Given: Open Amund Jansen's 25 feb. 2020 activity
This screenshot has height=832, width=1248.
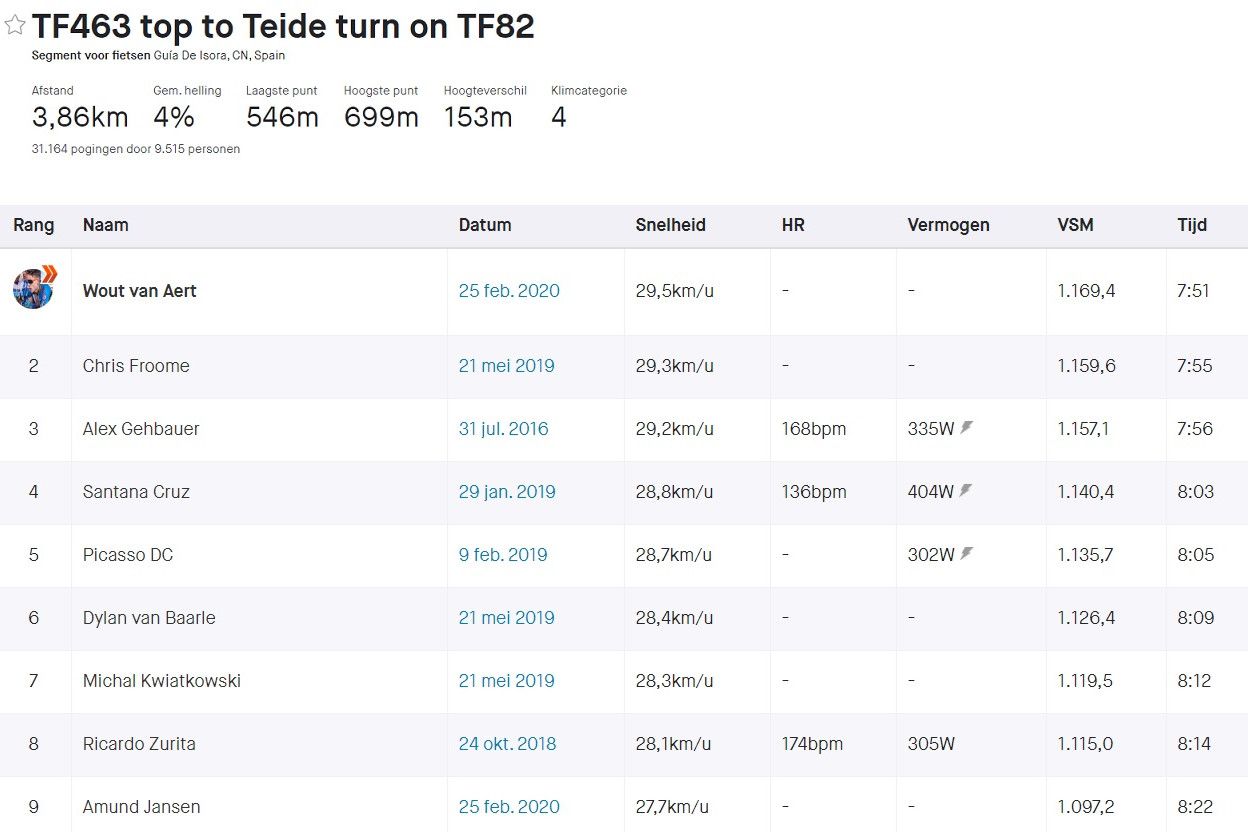Looking at the screenshot, I should click(x=509, y=807).
